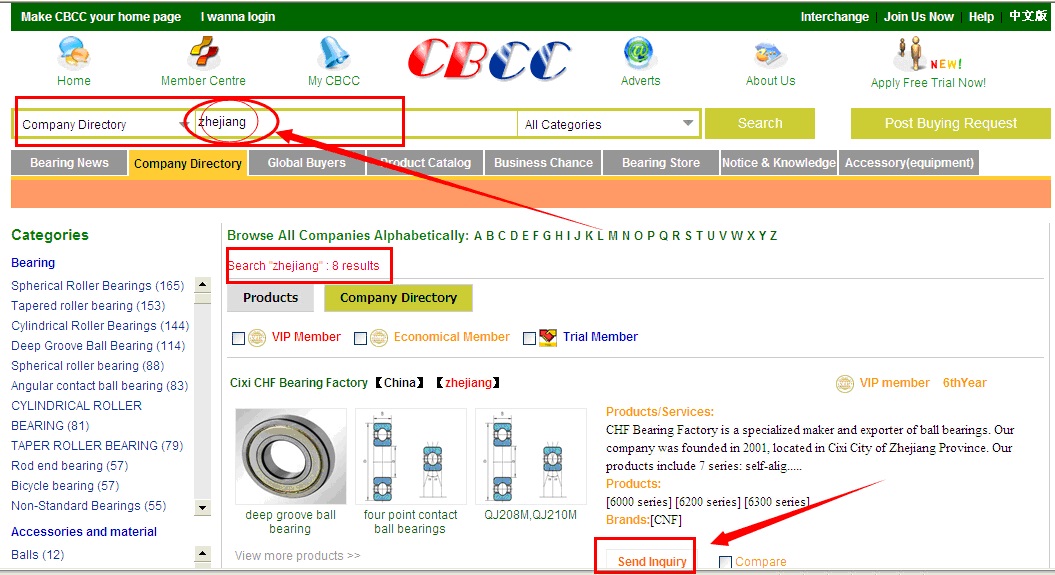Click the VIP member medal icon
1055x575 pixels.
tap(844, 383)
